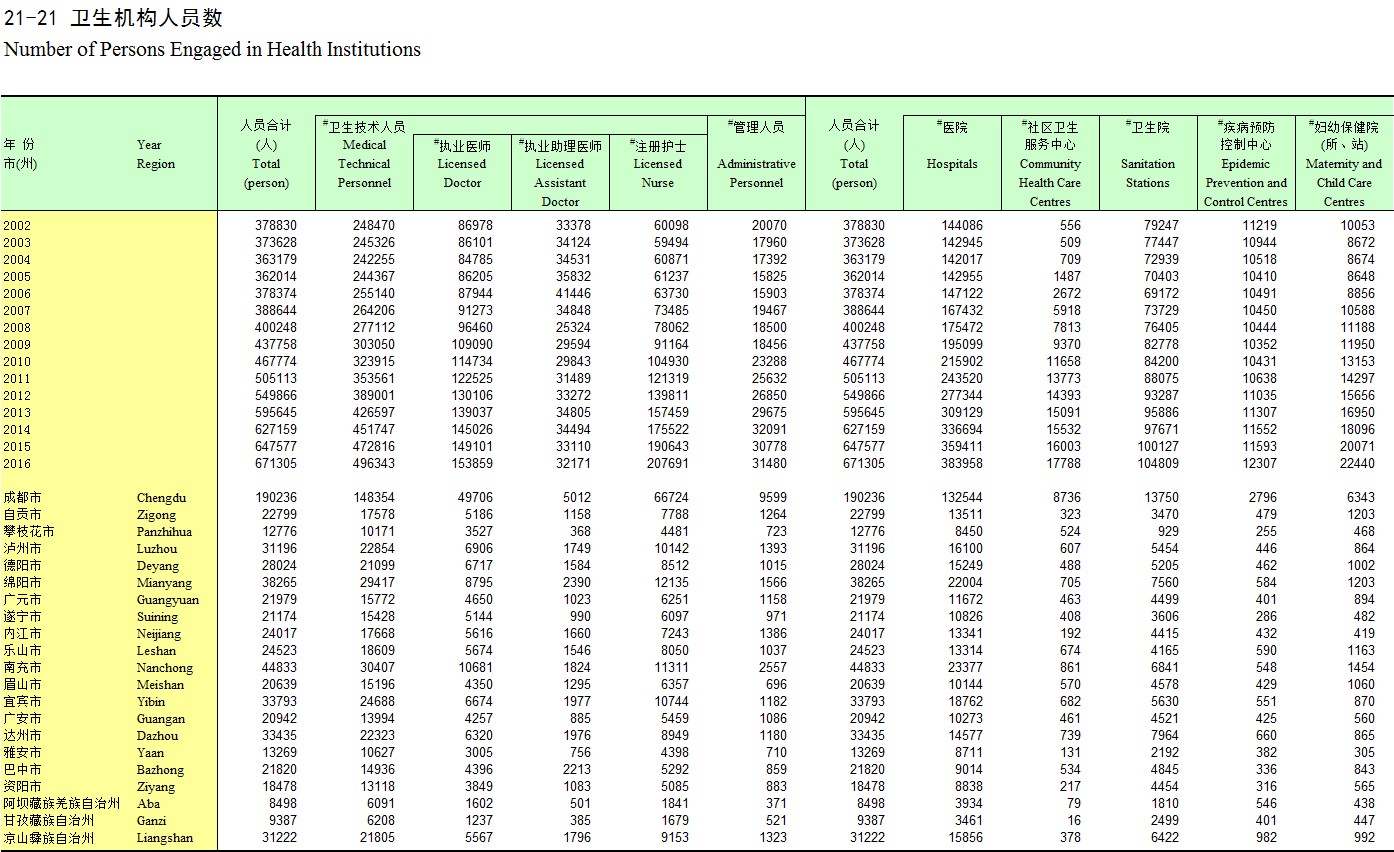Select the Ganzi region label
The image size is (1394, 852).
point(151,821)
